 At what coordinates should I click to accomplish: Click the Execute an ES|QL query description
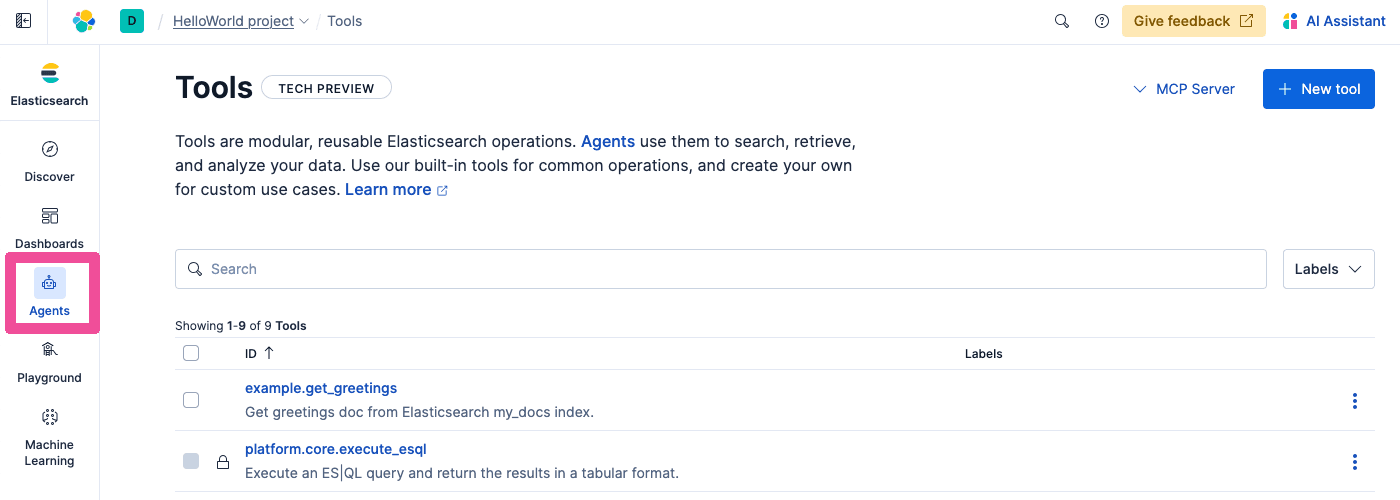pos(462,473)
